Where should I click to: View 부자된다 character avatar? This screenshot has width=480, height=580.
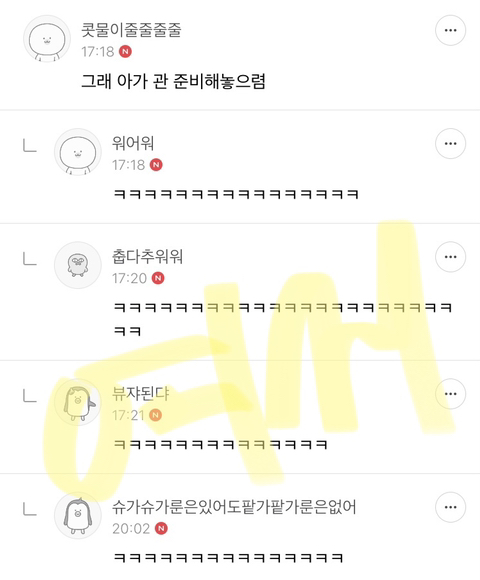click(x=78, y=402)
